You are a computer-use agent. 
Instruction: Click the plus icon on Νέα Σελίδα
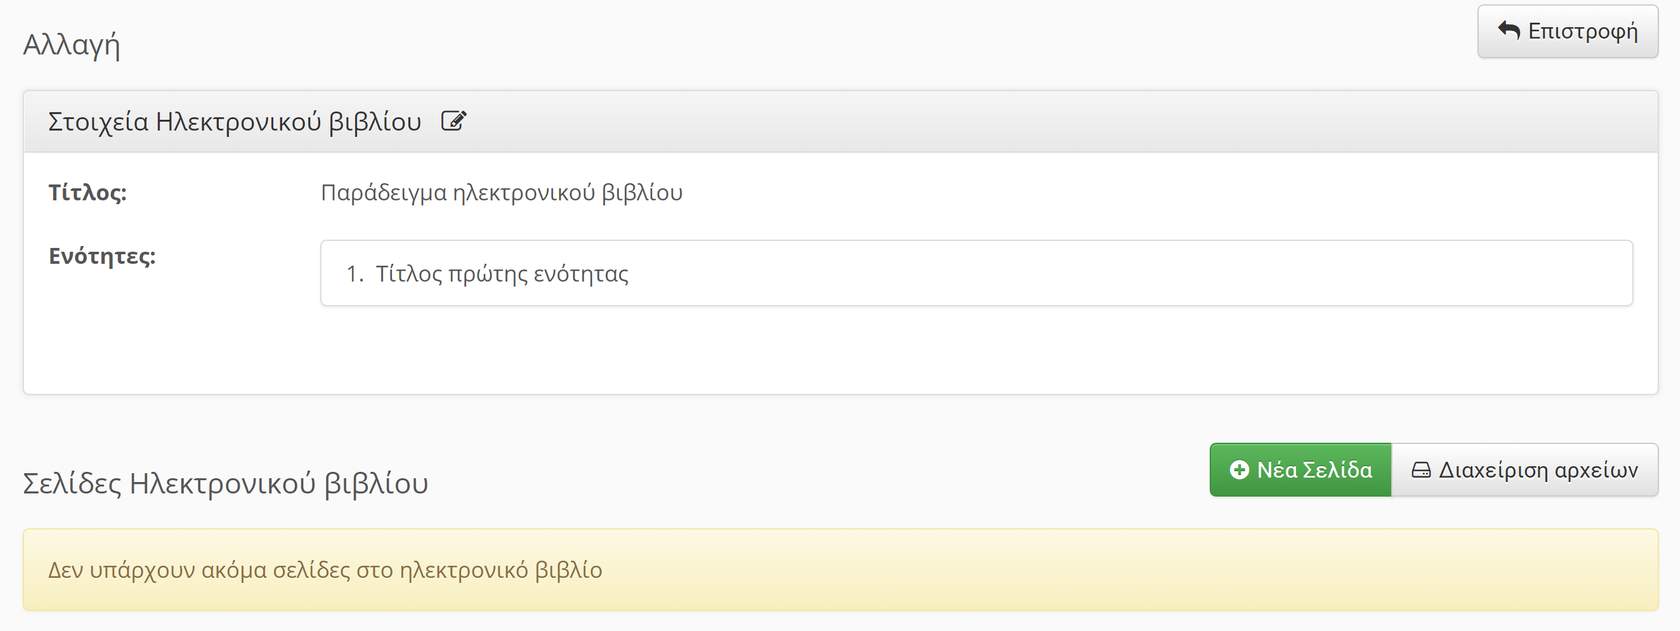[x=1239, y=470]
